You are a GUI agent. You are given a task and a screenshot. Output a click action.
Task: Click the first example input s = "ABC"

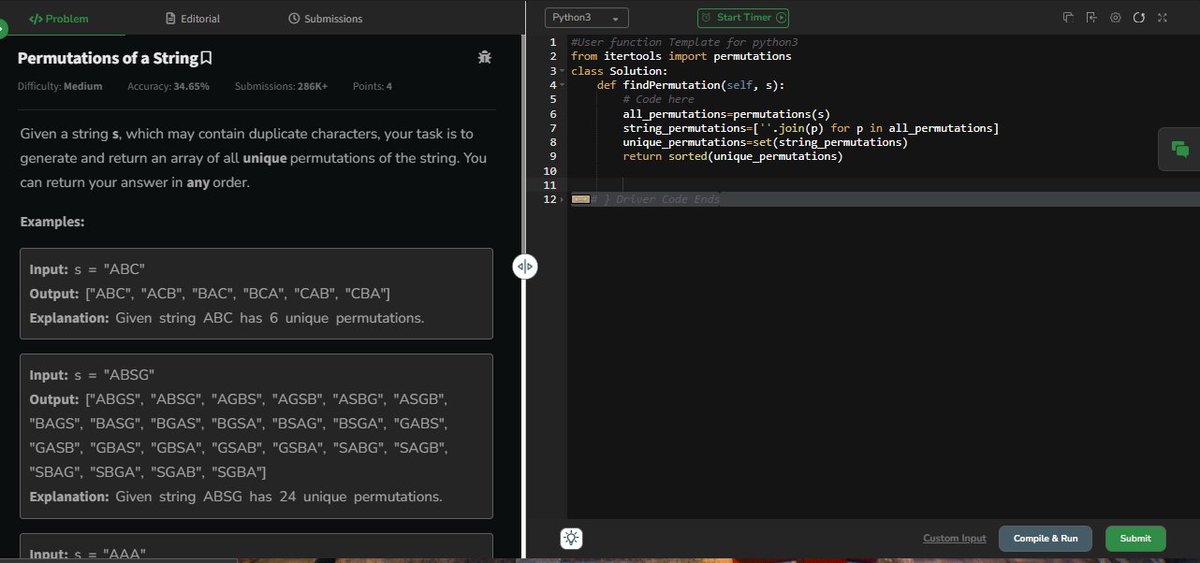pos(89,268)
